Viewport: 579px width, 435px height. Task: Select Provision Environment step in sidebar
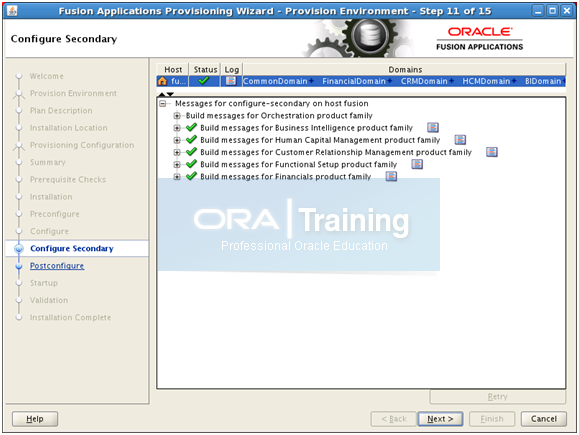73,93
